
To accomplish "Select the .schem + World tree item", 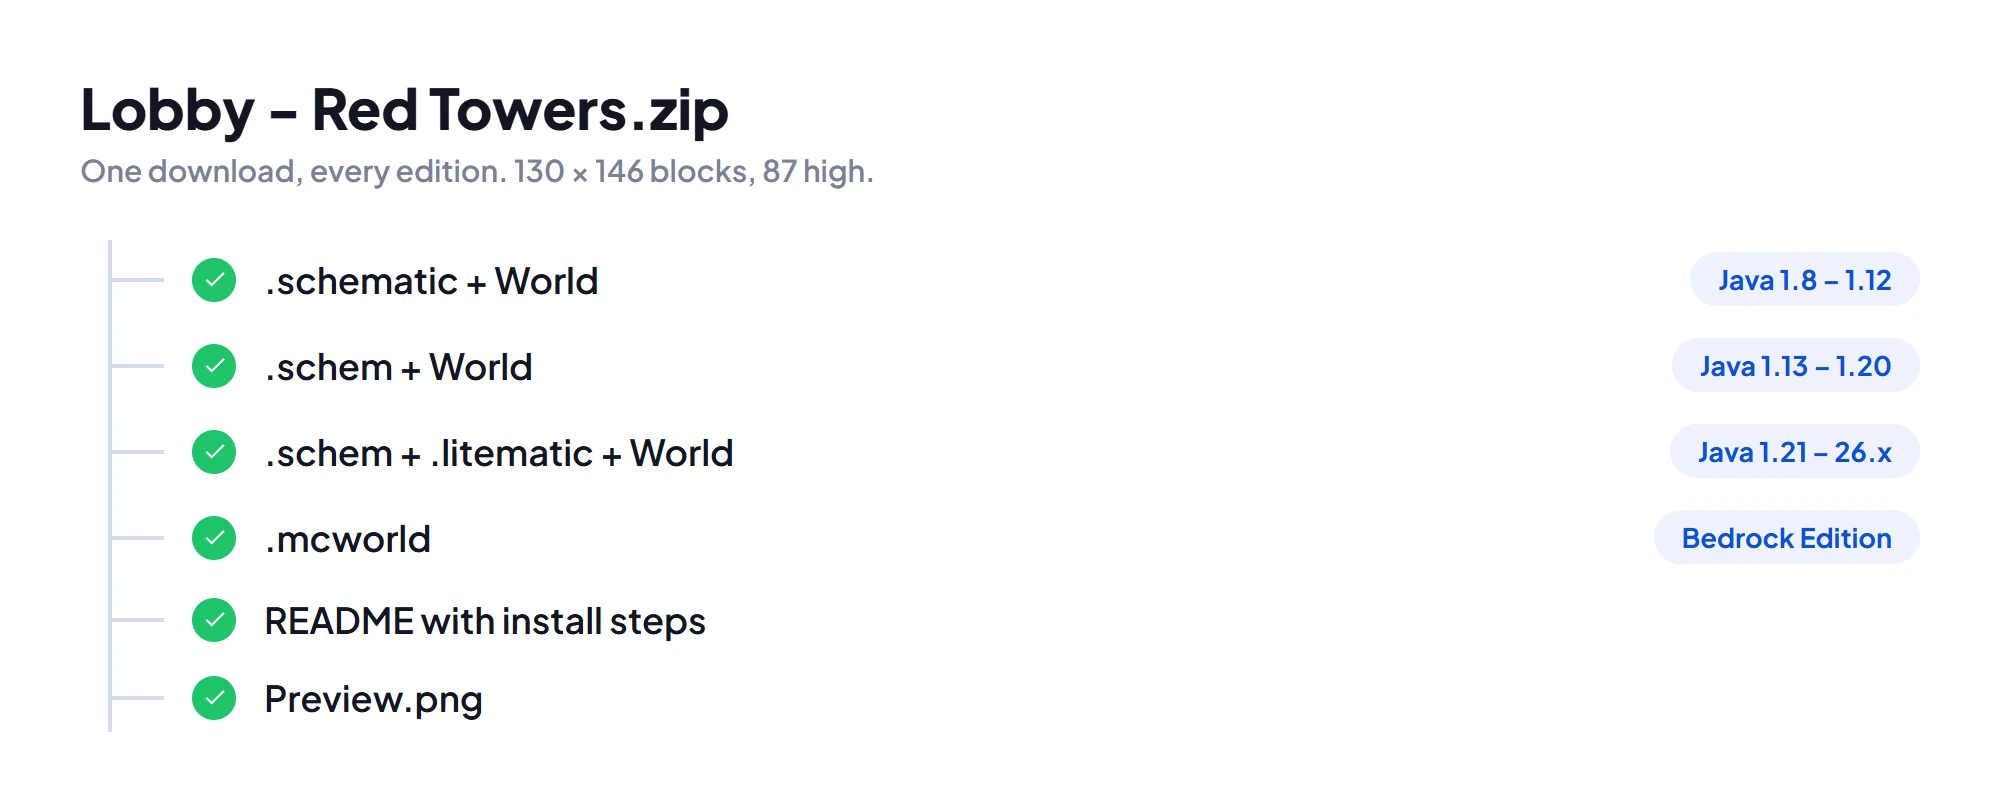I will click(x=398, y=367).
